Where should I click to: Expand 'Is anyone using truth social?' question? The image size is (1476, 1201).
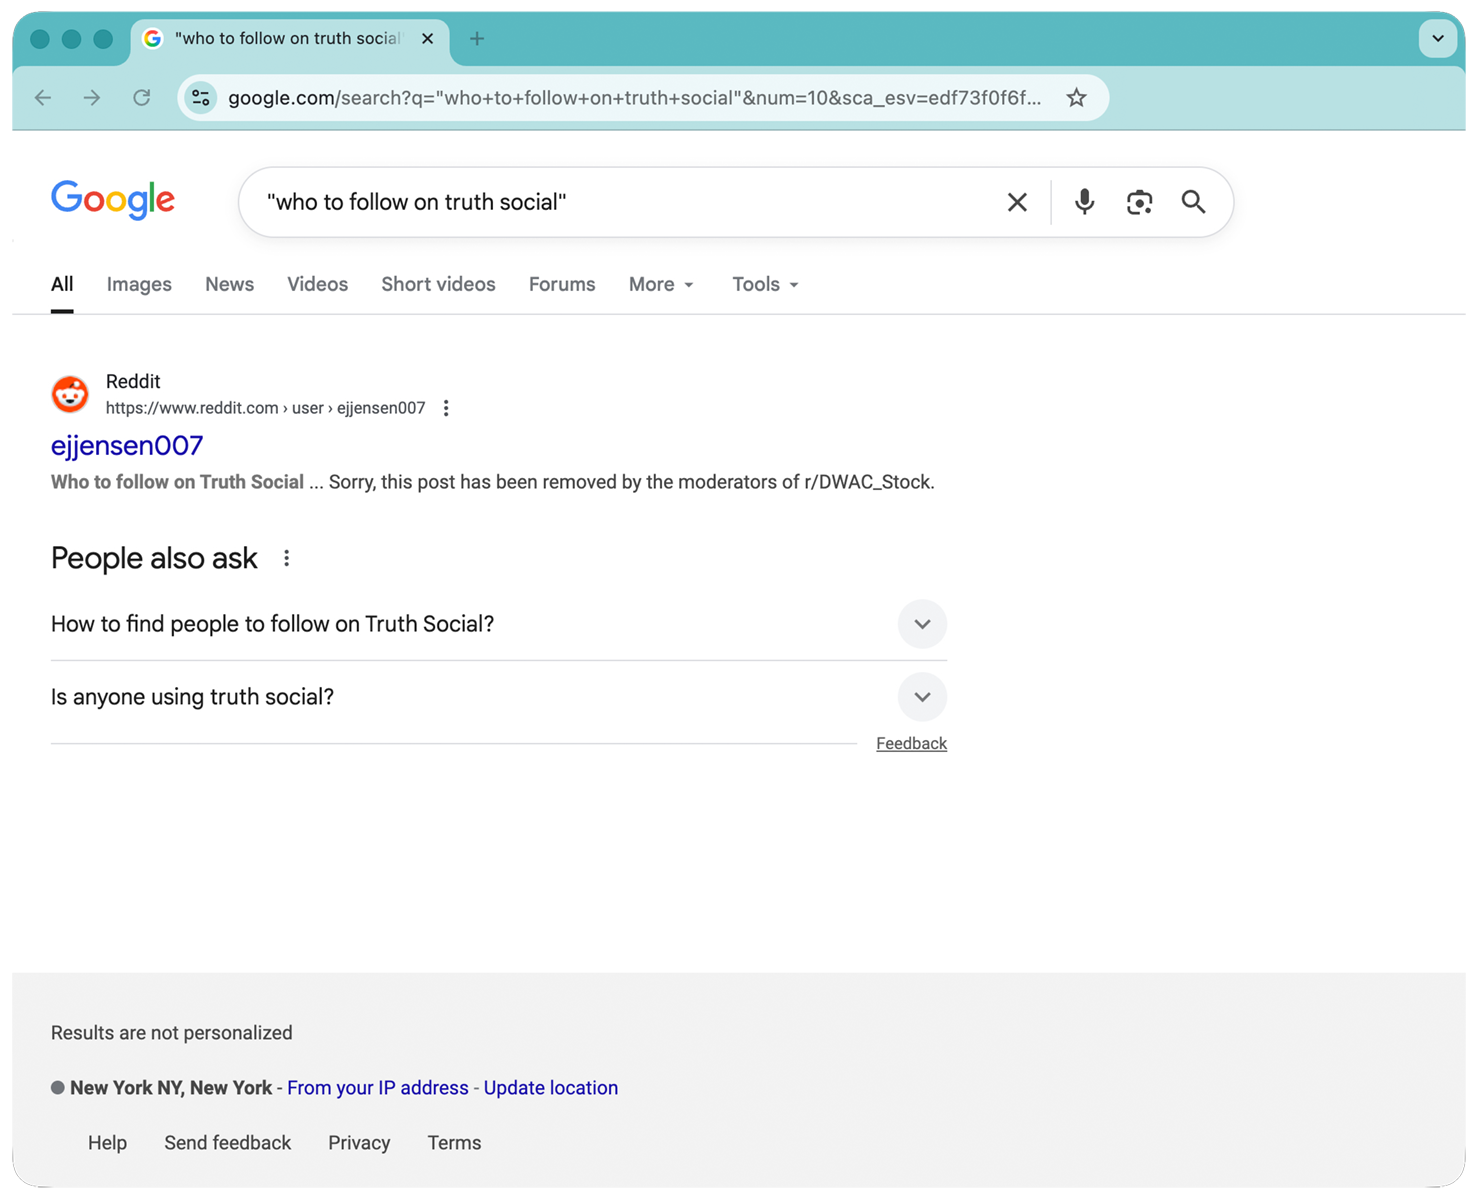tap(499, 697)
